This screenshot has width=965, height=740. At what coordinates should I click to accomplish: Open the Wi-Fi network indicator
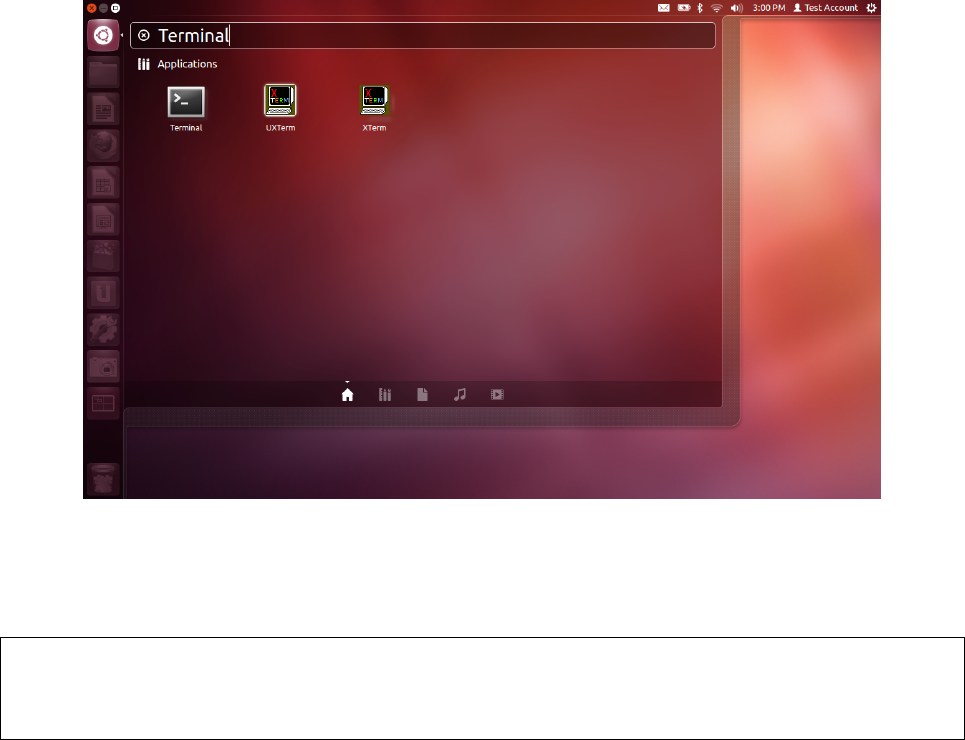click(x=716, y=8)
